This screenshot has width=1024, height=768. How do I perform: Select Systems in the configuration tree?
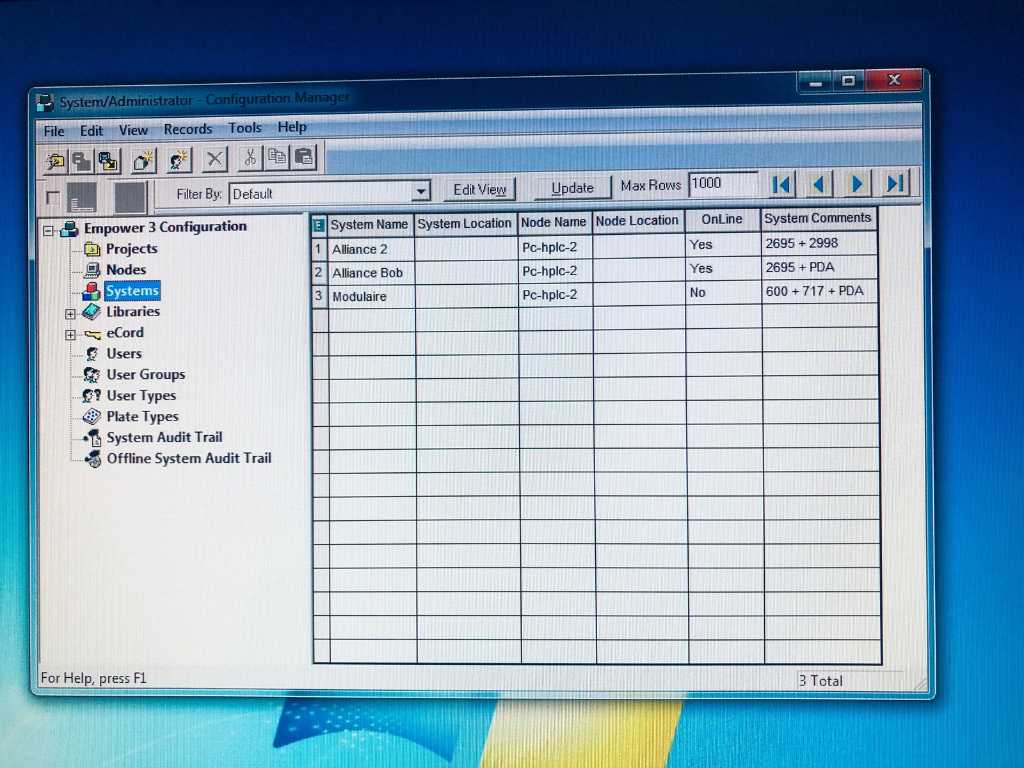tap(132, 291)
